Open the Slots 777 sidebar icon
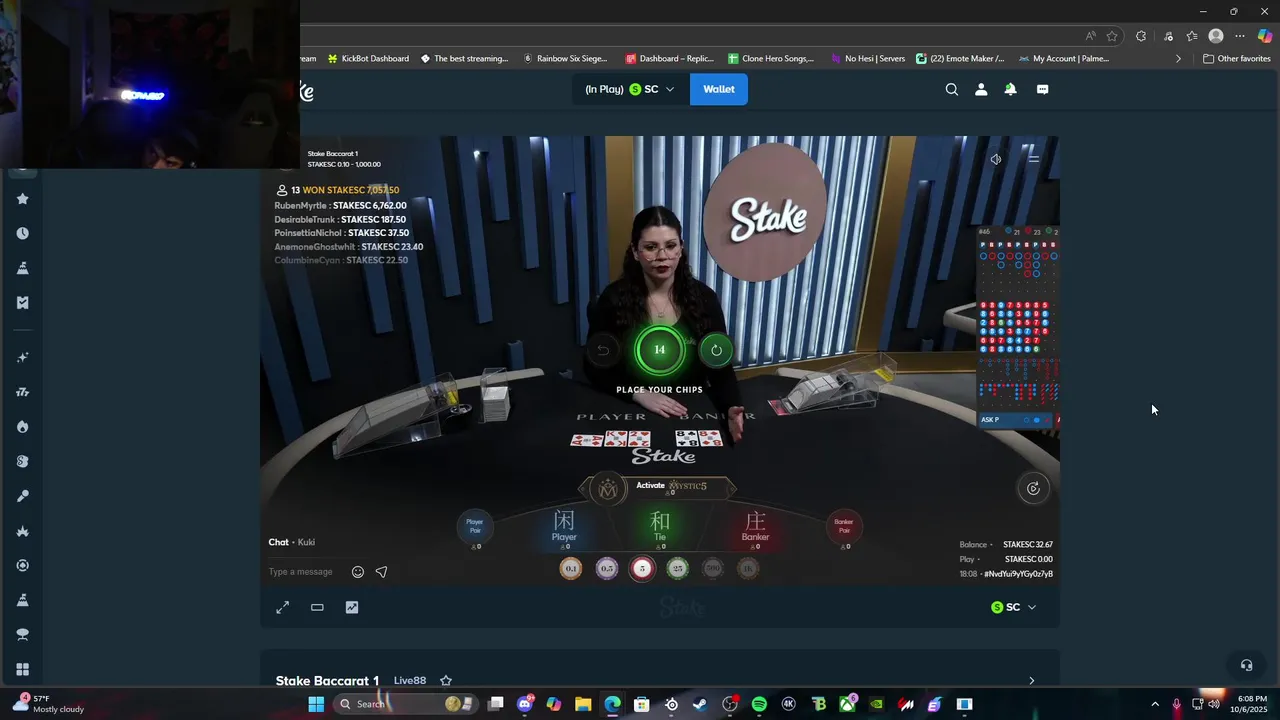 (22, 392)
